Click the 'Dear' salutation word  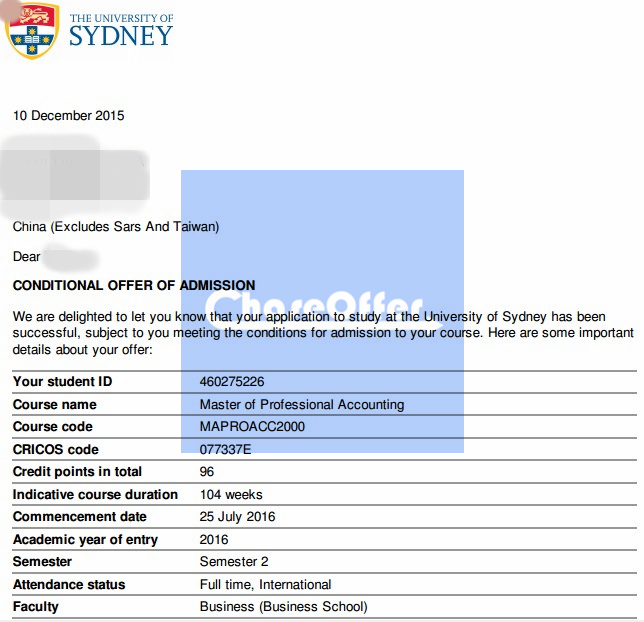(x=26, y=256)
